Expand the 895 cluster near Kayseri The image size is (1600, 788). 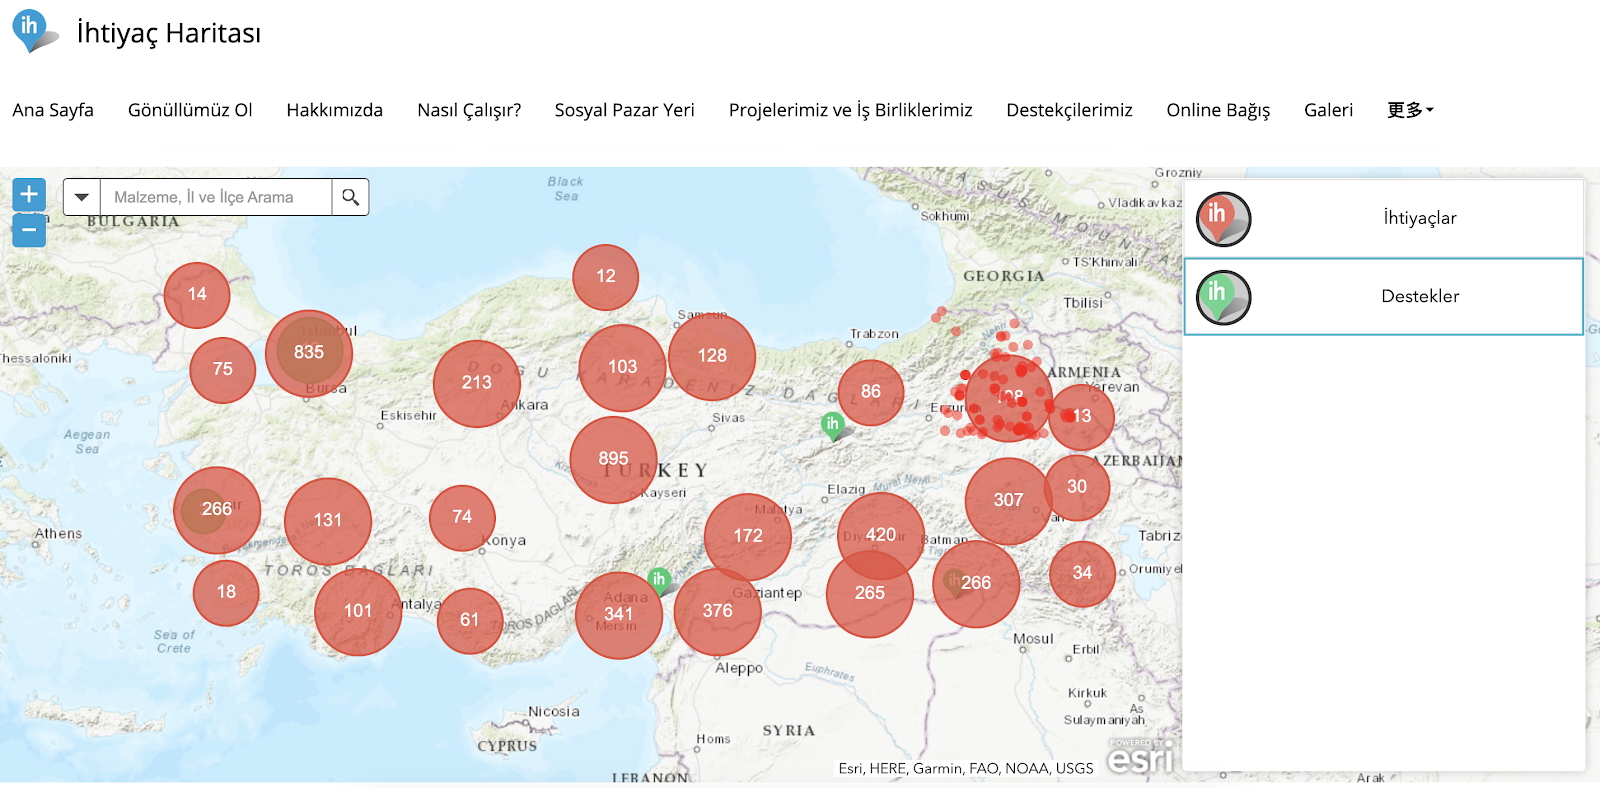tap(613, 459)
